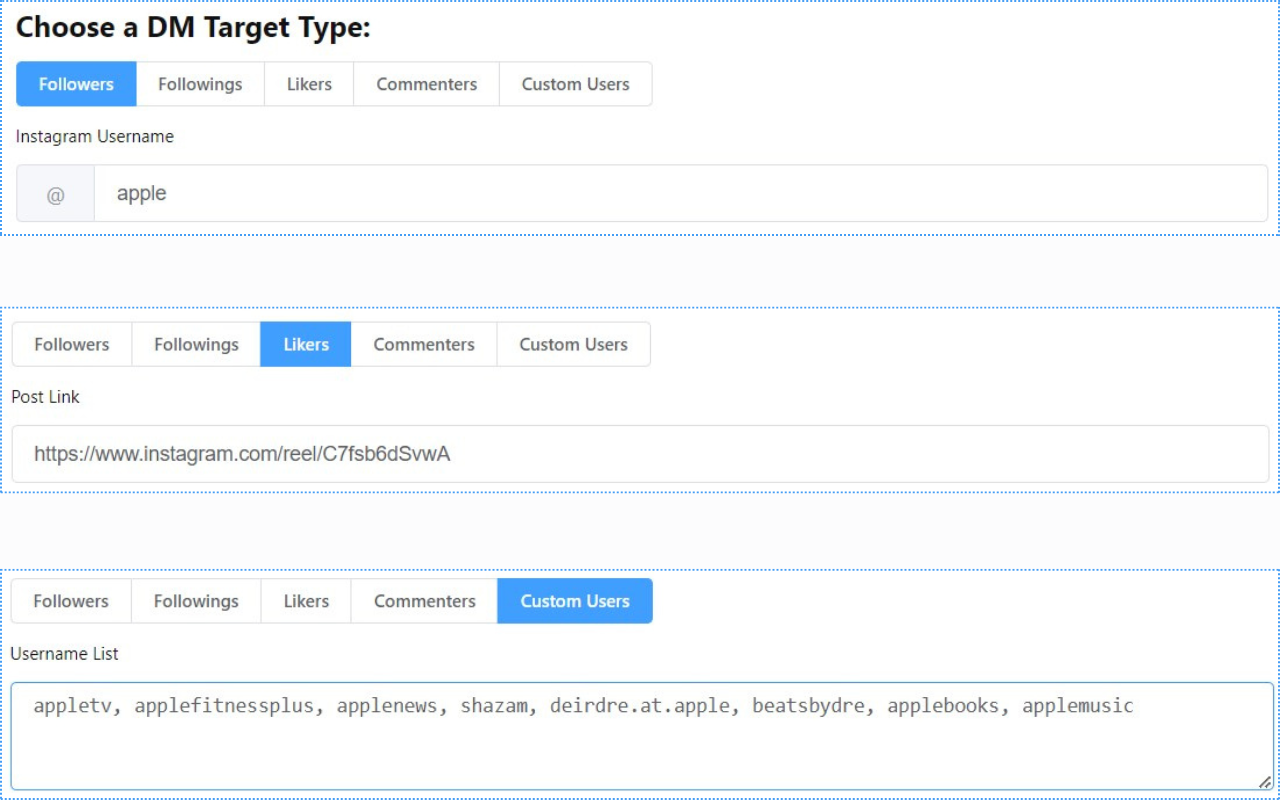Click the active Custom Users tab

tap(575, 601)
